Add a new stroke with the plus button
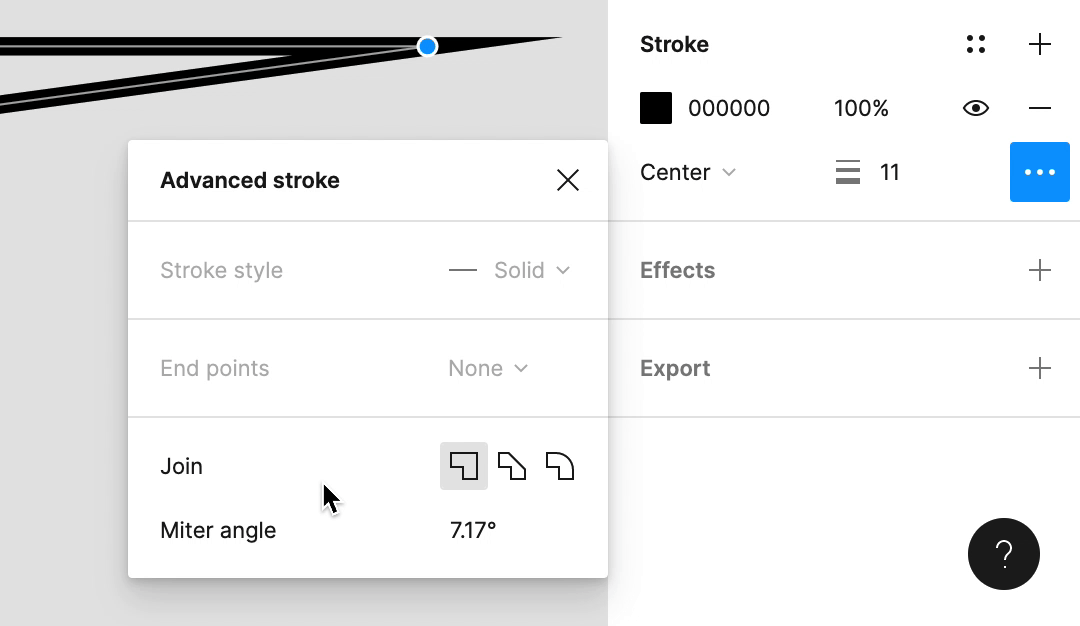 [1040, 44]
